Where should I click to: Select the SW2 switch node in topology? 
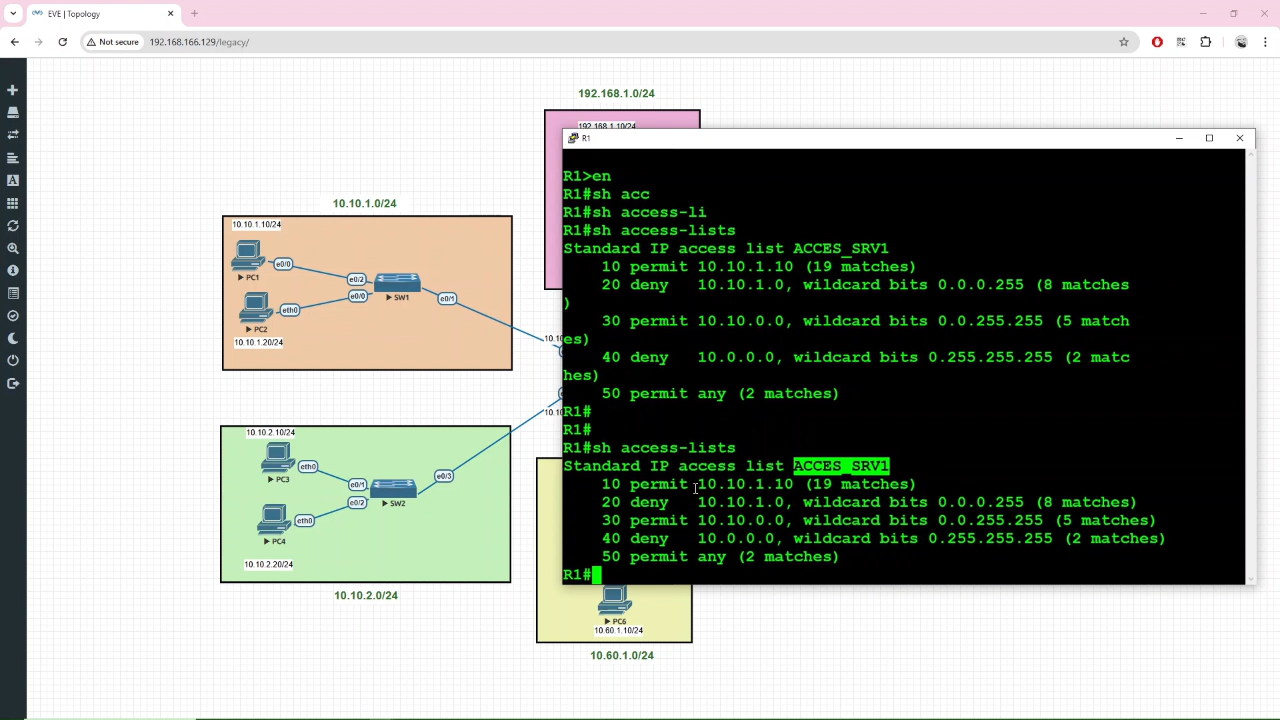point(393,490)
